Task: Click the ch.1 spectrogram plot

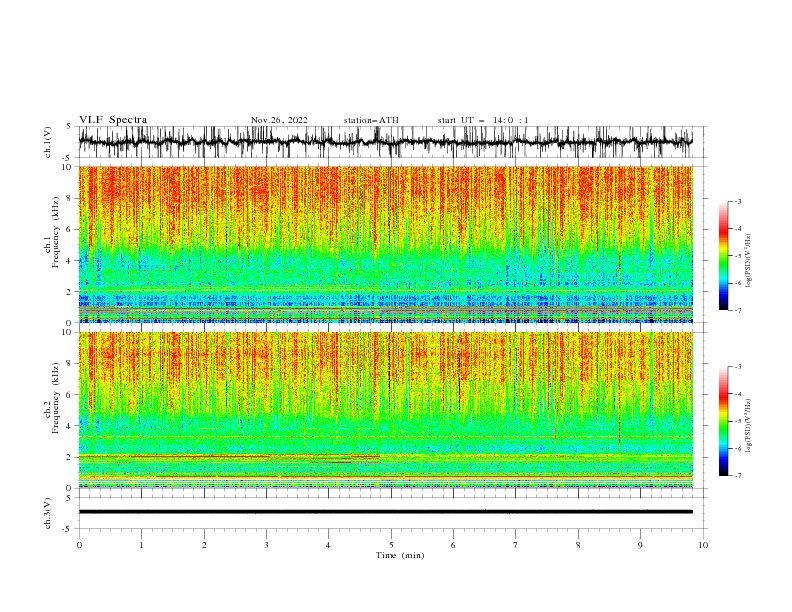Action: point(386,244)
